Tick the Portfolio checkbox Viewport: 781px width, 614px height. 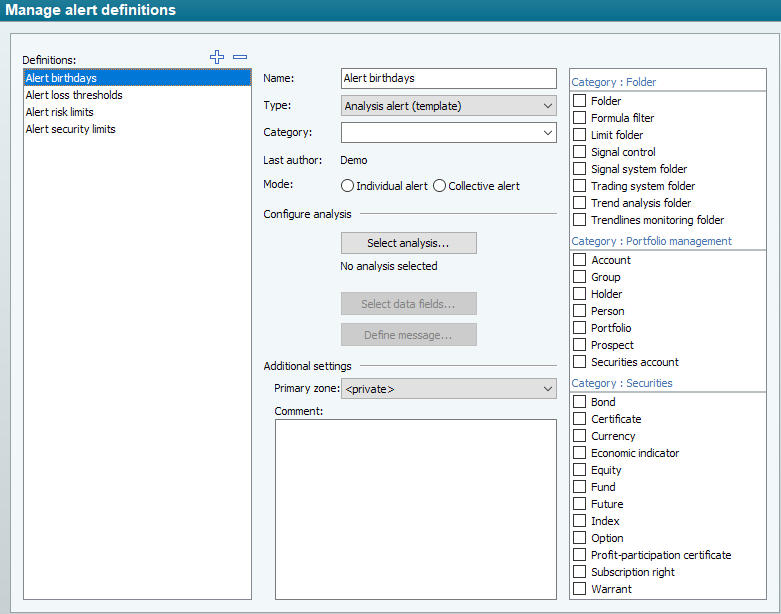click(x=579, y=328)
